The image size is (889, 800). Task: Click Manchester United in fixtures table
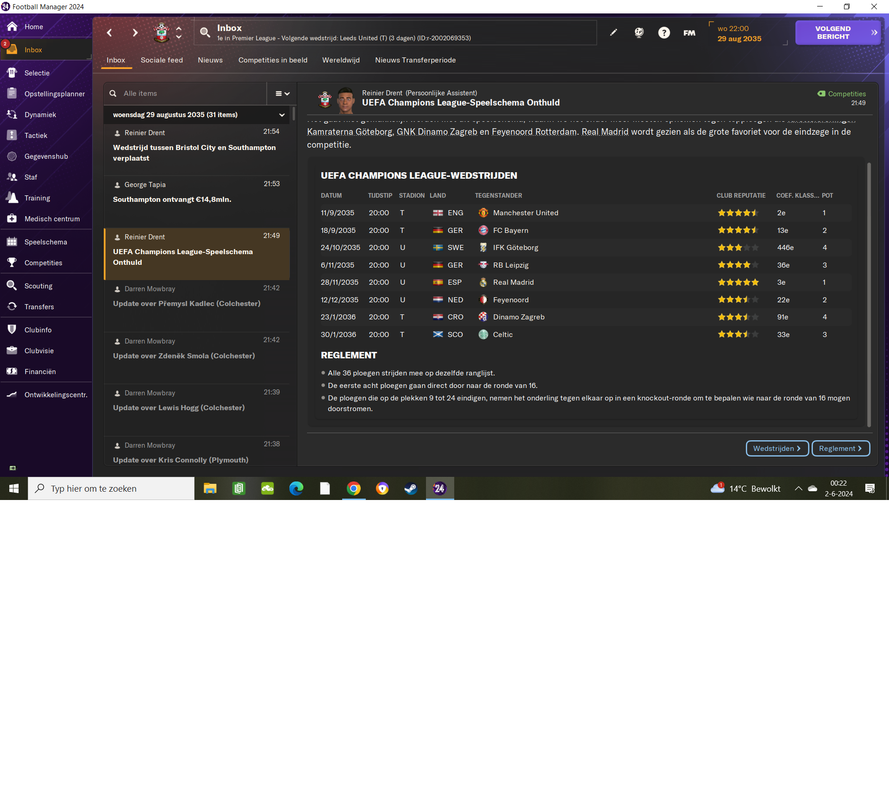pyautogui.click(x=525, y=213)
